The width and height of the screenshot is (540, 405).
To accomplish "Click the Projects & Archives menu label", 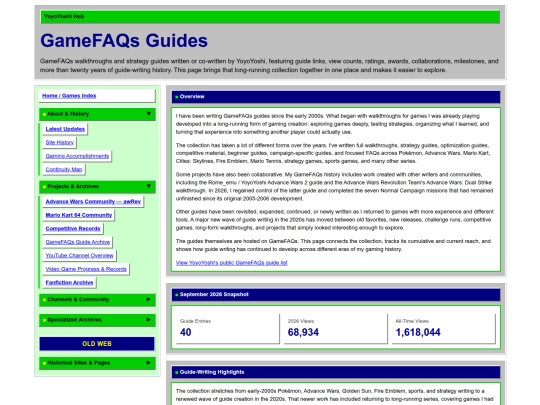I will pos(73,186).
